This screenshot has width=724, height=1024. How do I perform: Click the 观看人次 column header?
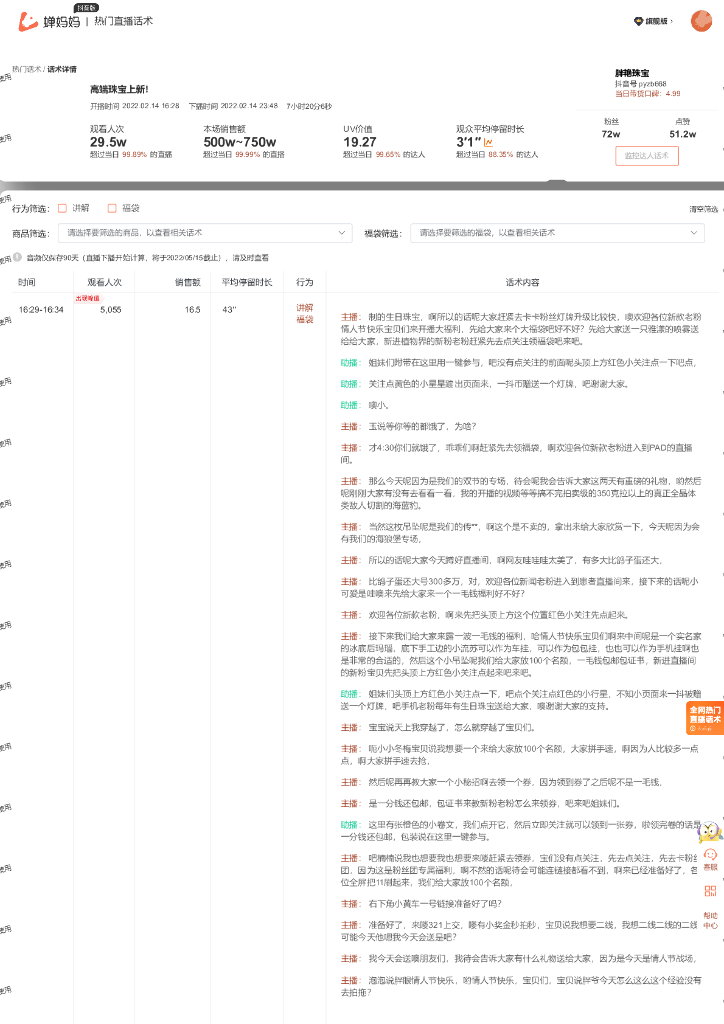coord(104,282)
